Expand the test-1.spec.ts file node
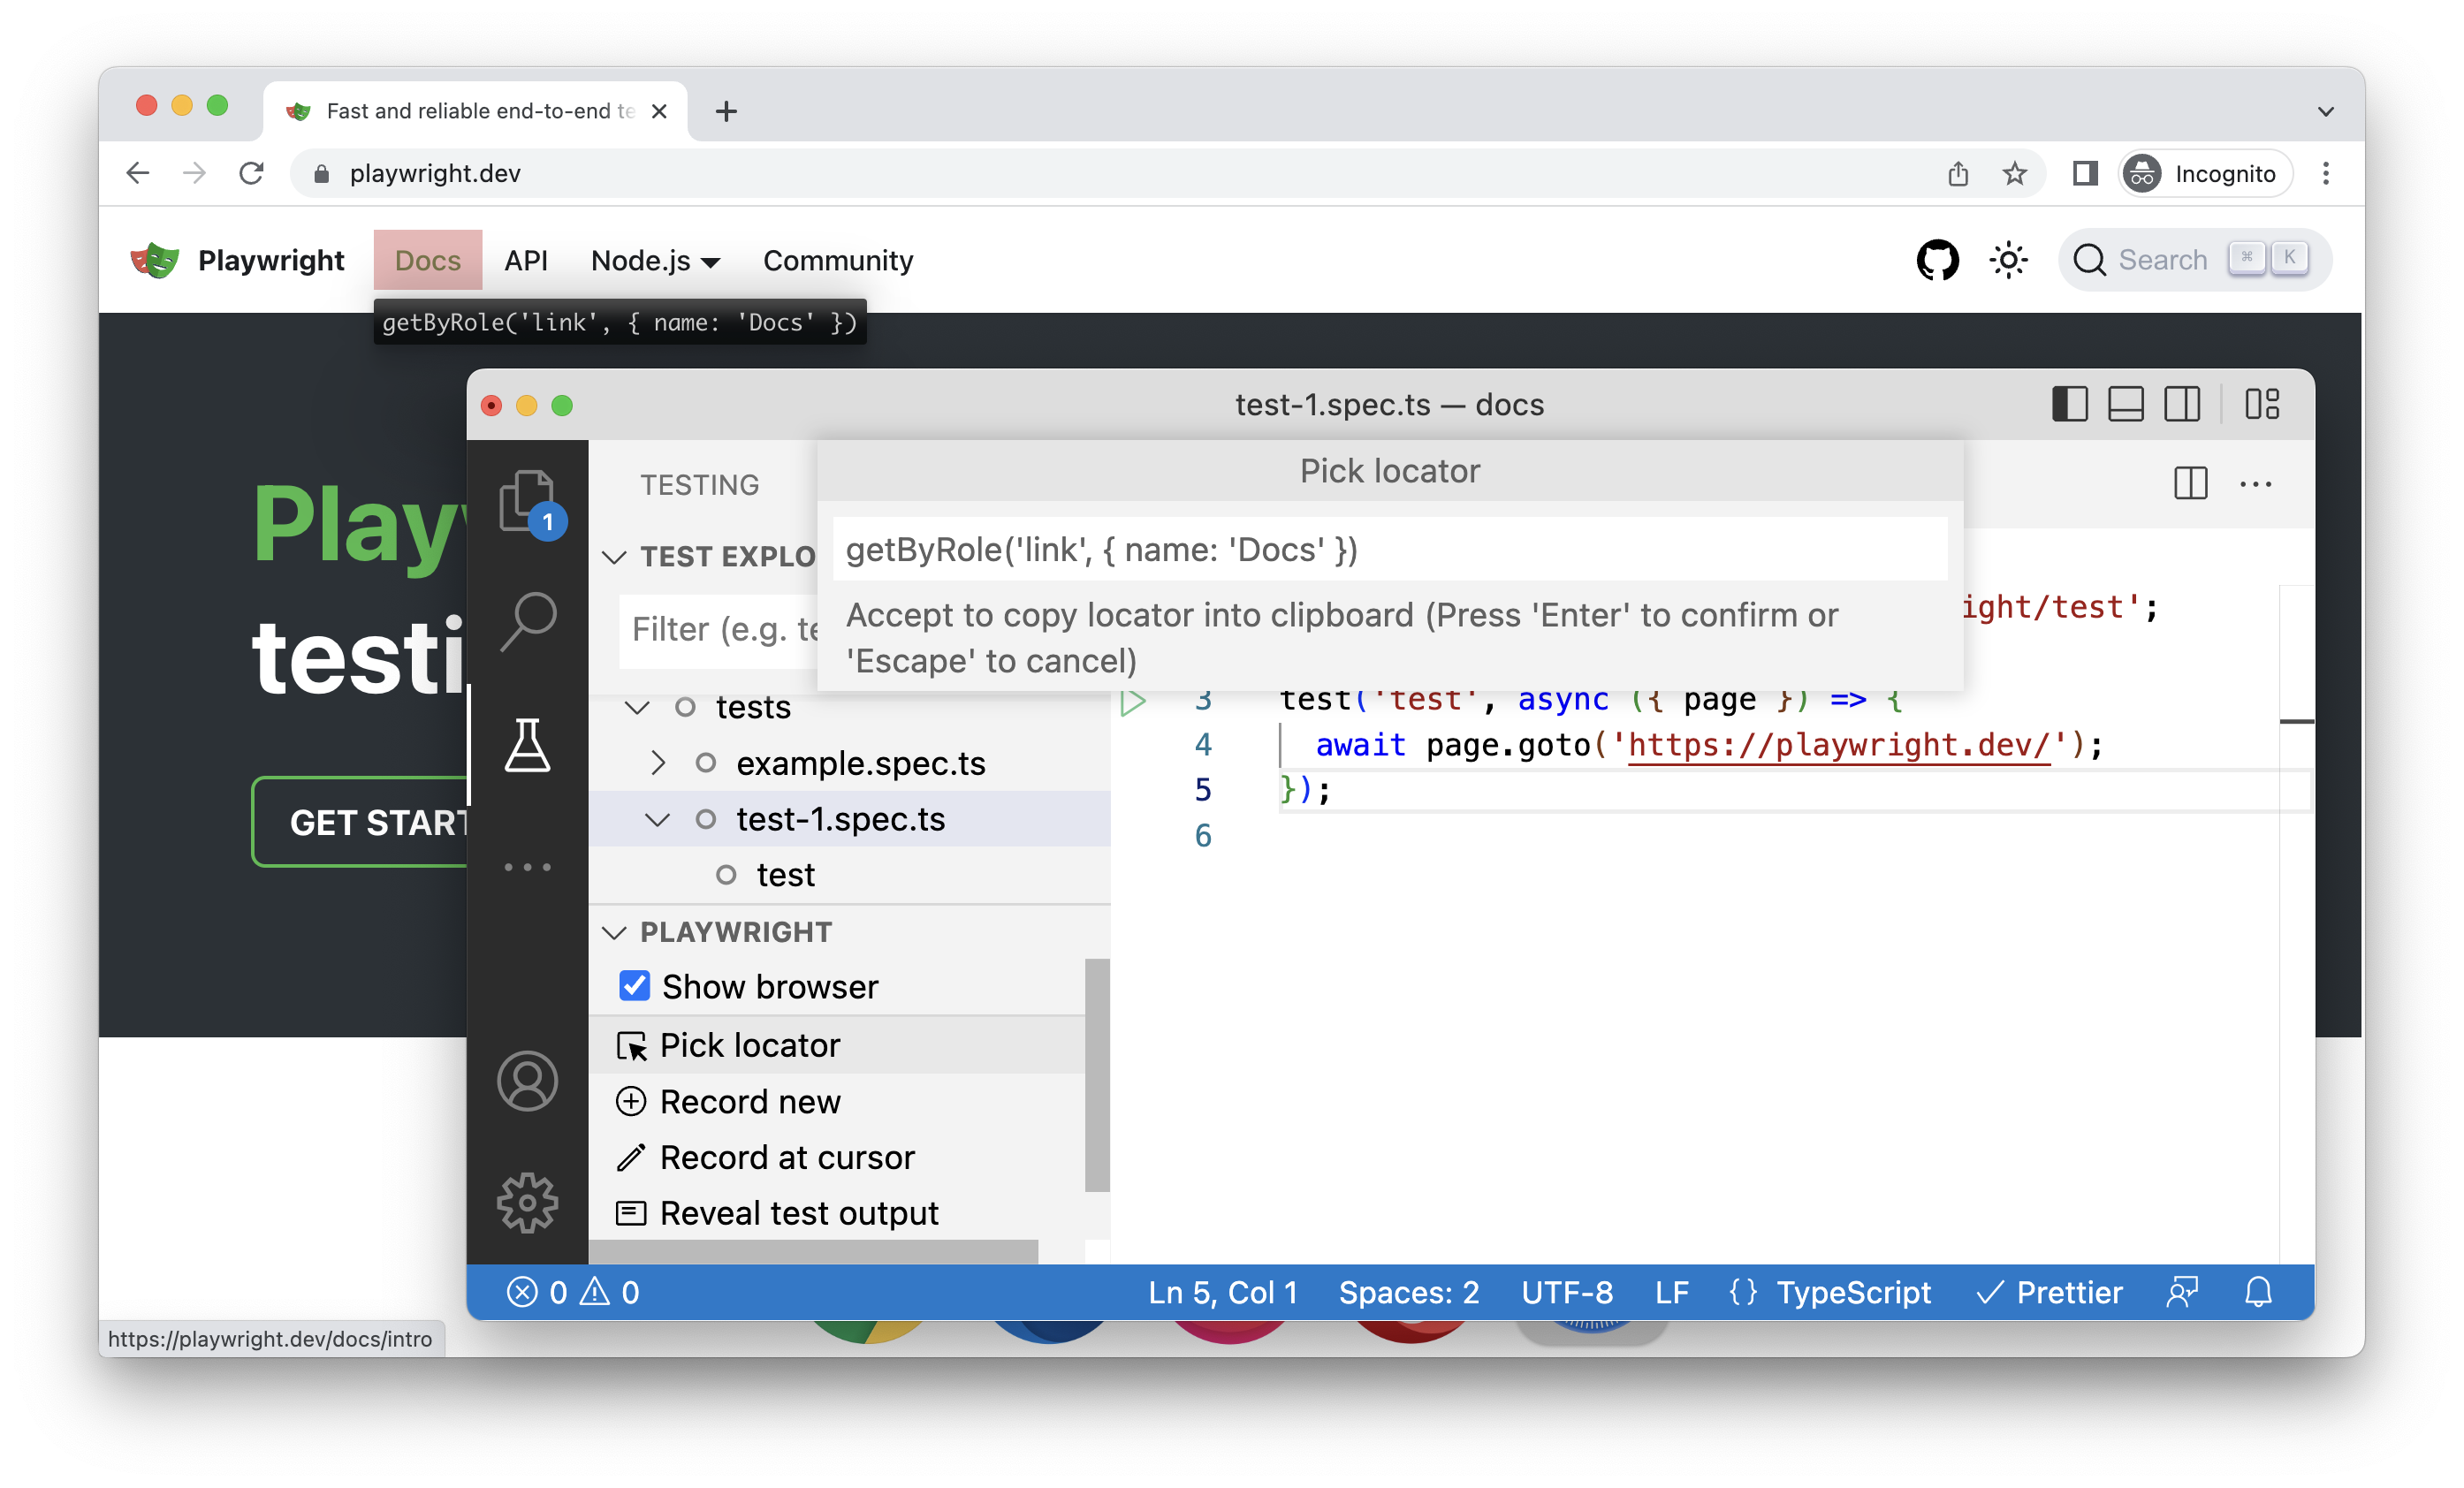The width and height of the screenshot is (2464, 1488). [655, 818]
